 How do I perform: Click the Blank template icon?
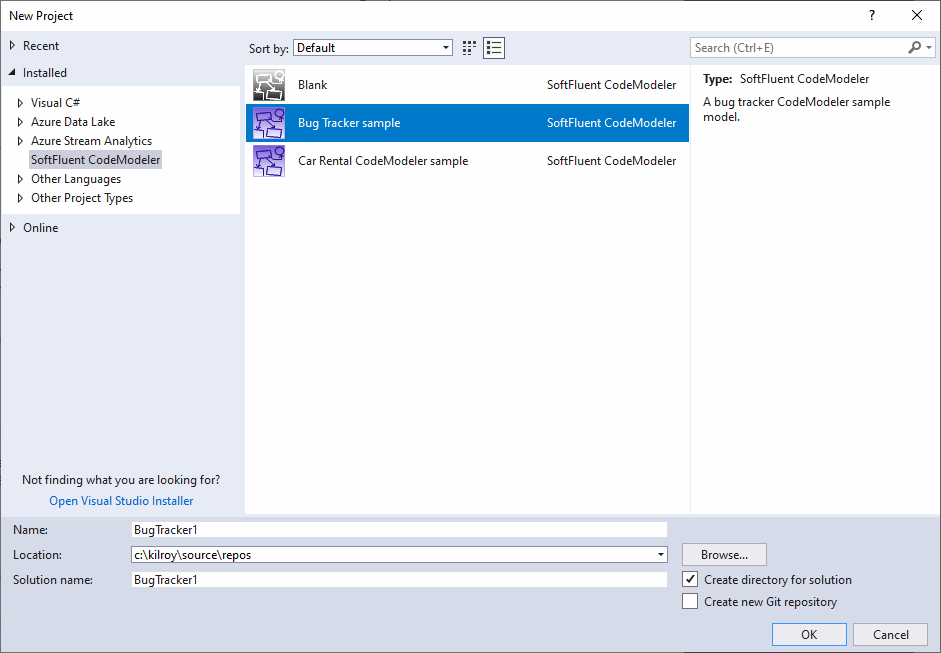pyautogui.click(x=269, y=85)
